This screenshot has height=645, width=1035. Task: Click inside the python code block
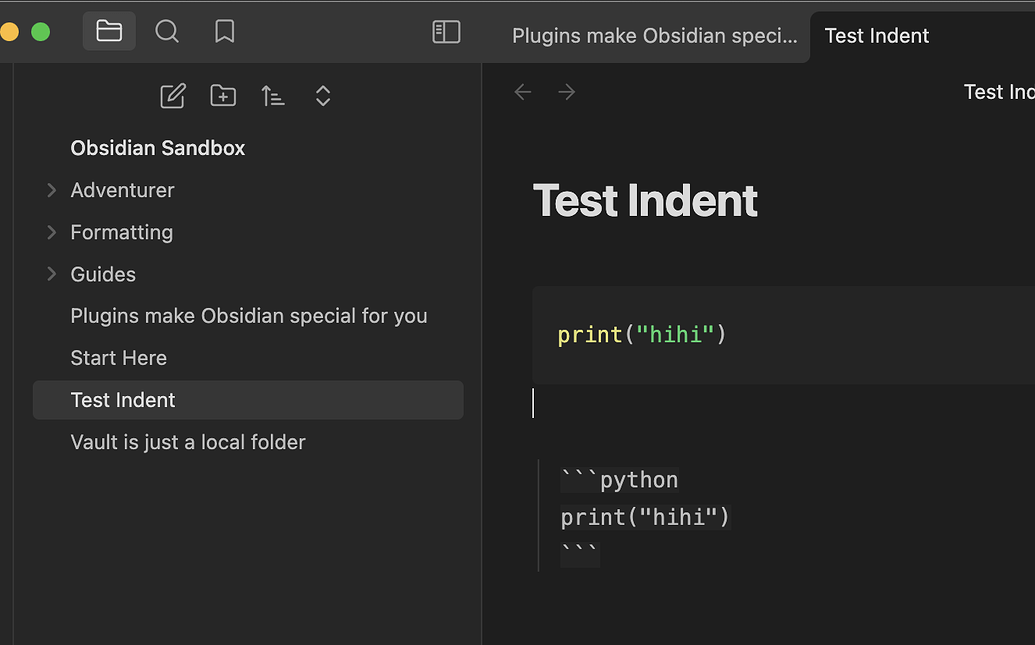coord(640,334)
